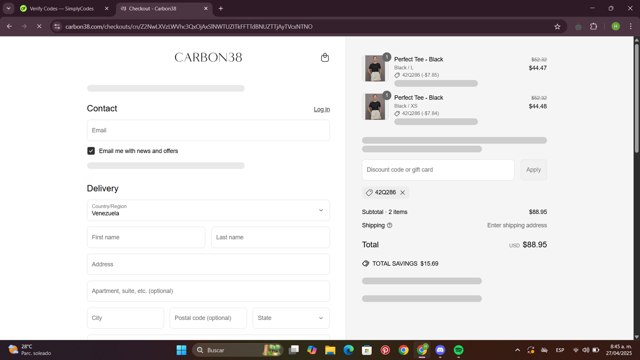The image size is (640, 360).
Task: Open Chrome three-dot menu
Action: pos(631,27)
